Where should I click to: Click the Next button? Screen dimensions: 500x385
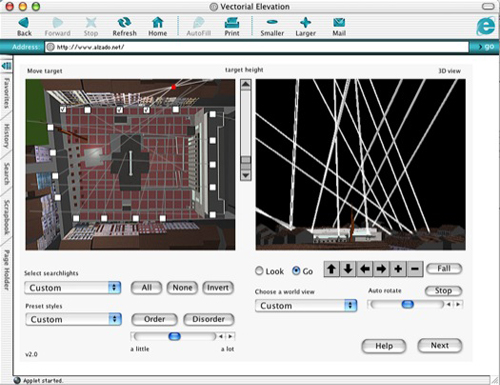click(440, 345)
